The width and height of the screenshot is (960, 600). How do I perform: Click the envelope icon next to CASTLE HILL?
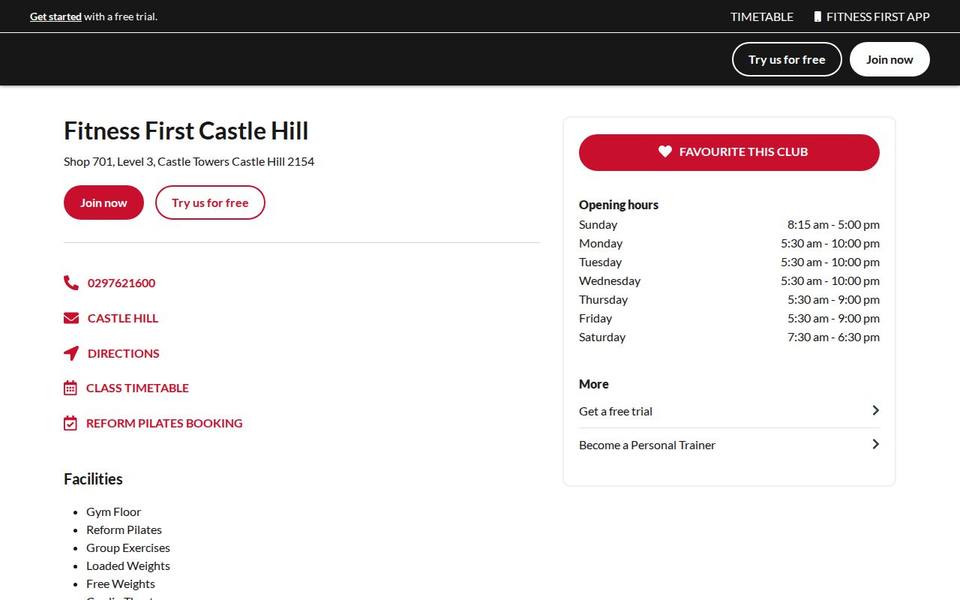71,318
